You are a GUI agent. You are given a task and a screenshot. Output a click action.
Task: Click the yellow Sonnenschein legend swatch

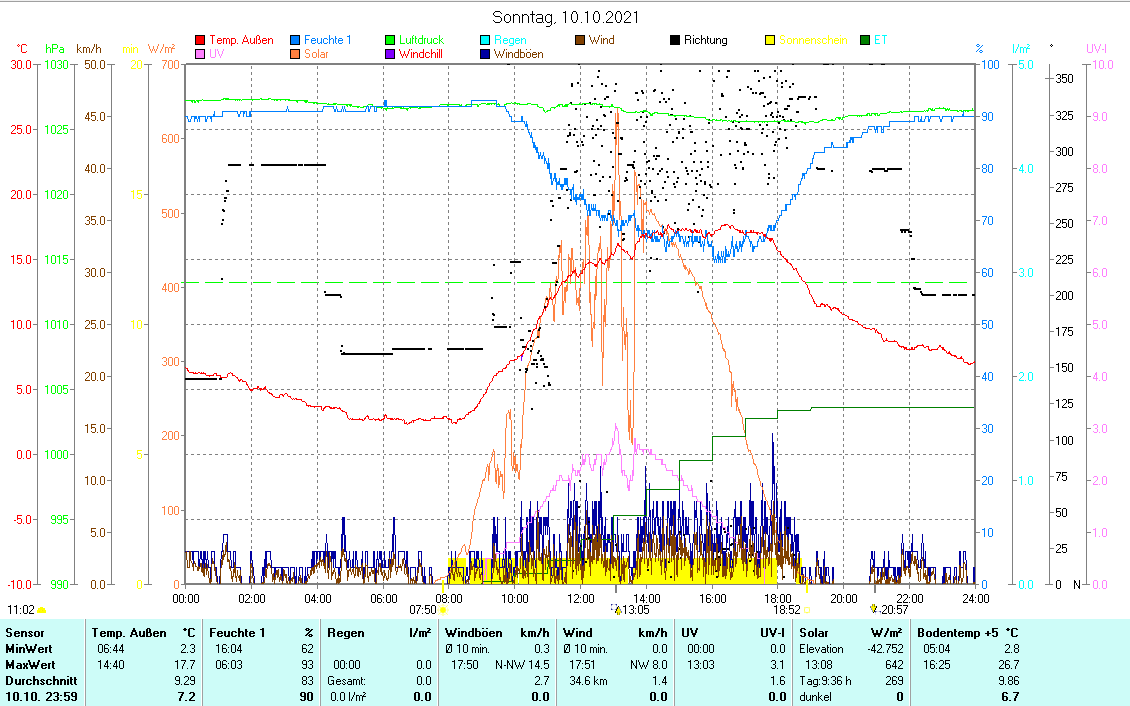770,40
